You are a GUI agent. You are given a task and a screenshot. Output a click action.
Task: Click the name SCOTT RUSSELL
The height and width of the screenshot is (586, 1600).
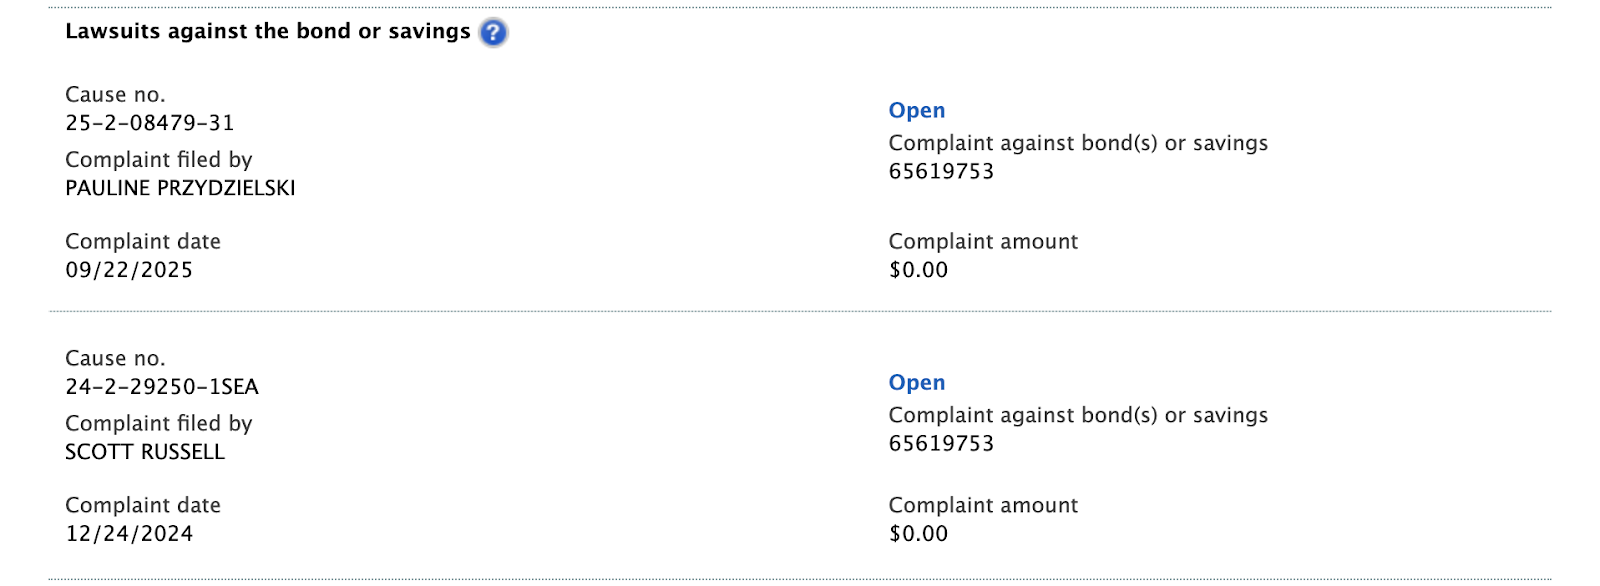click(145, 452)
